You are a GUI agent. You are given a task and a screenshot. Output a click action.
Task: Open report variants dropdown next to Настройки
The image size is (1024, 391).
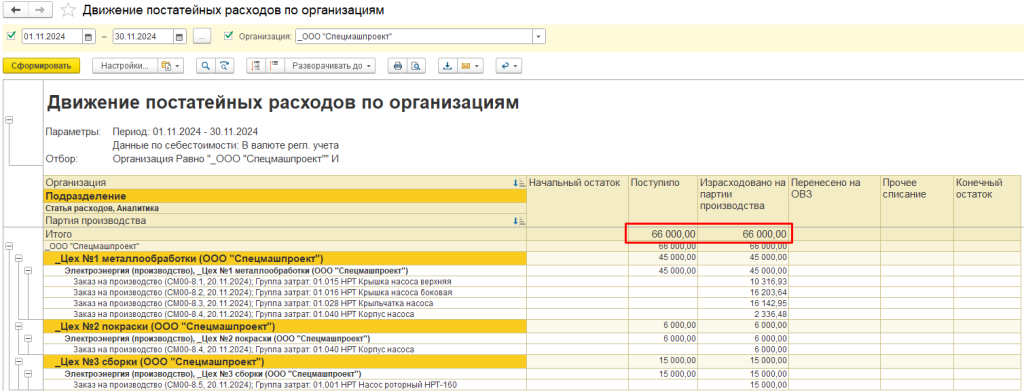[x=171, y=66]
